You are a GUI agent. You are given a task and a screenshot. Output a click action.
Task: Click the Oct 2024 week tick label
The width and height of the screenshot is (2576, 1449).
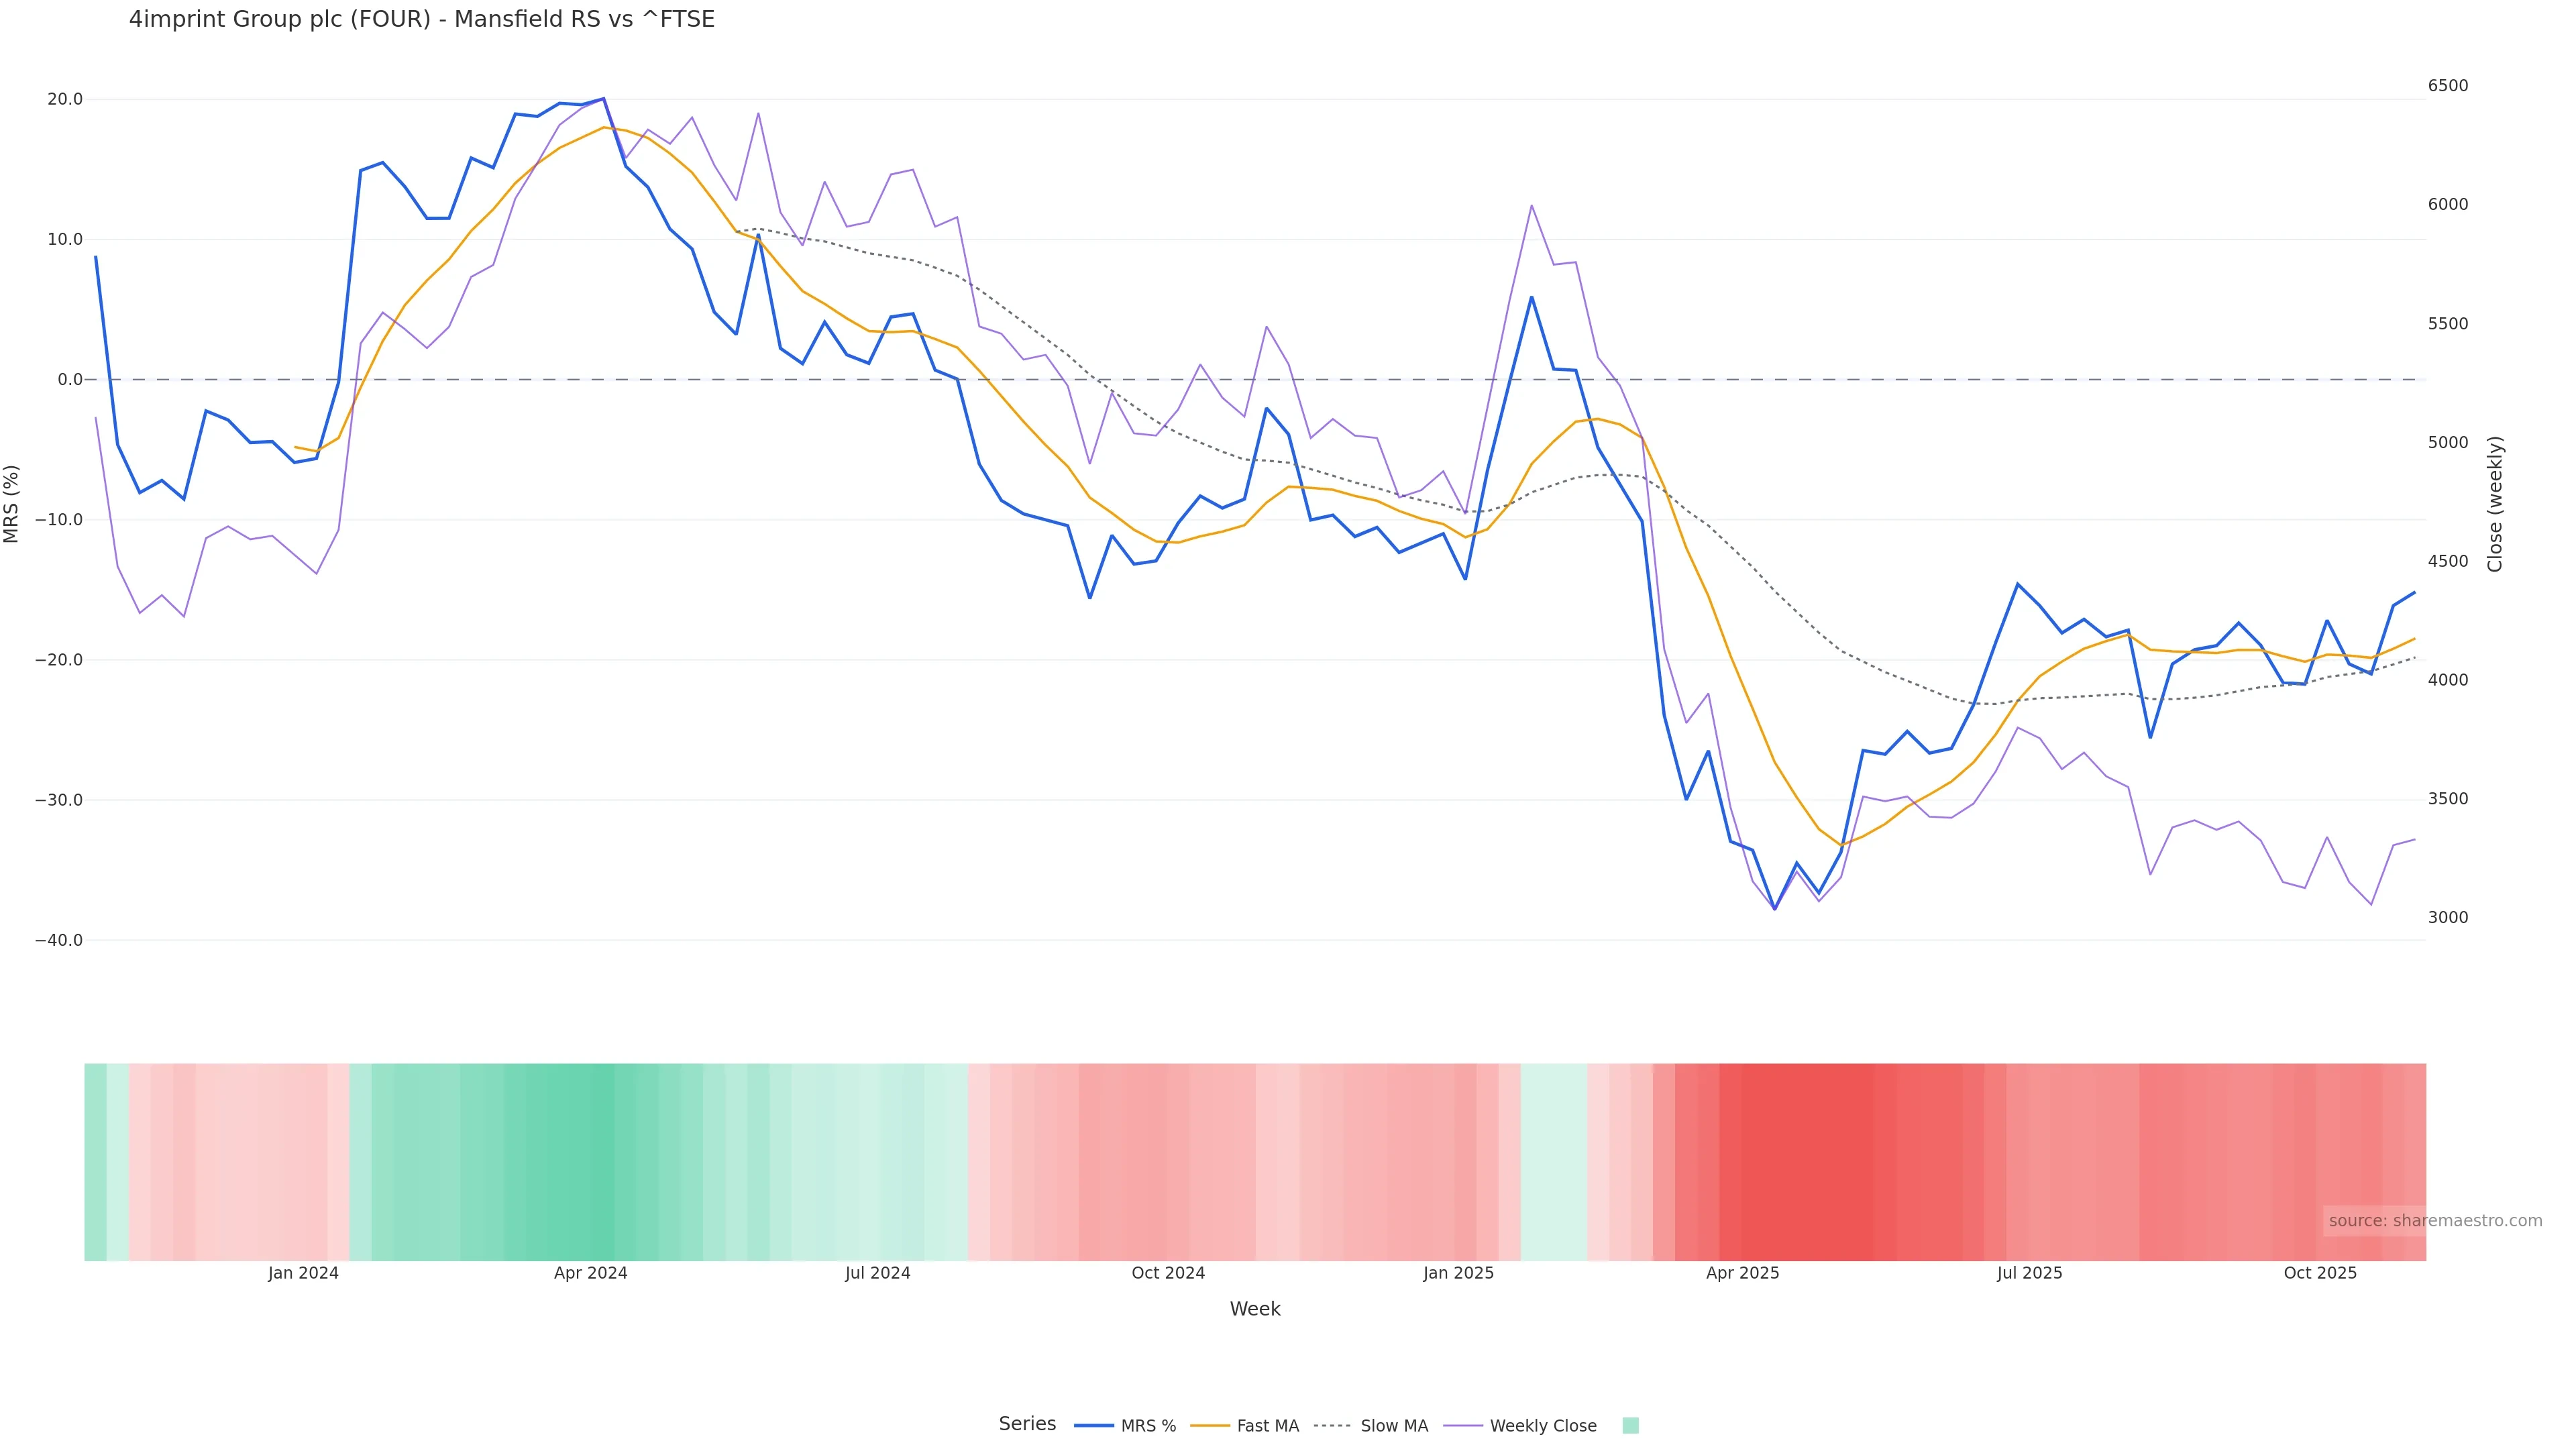1168,1273
